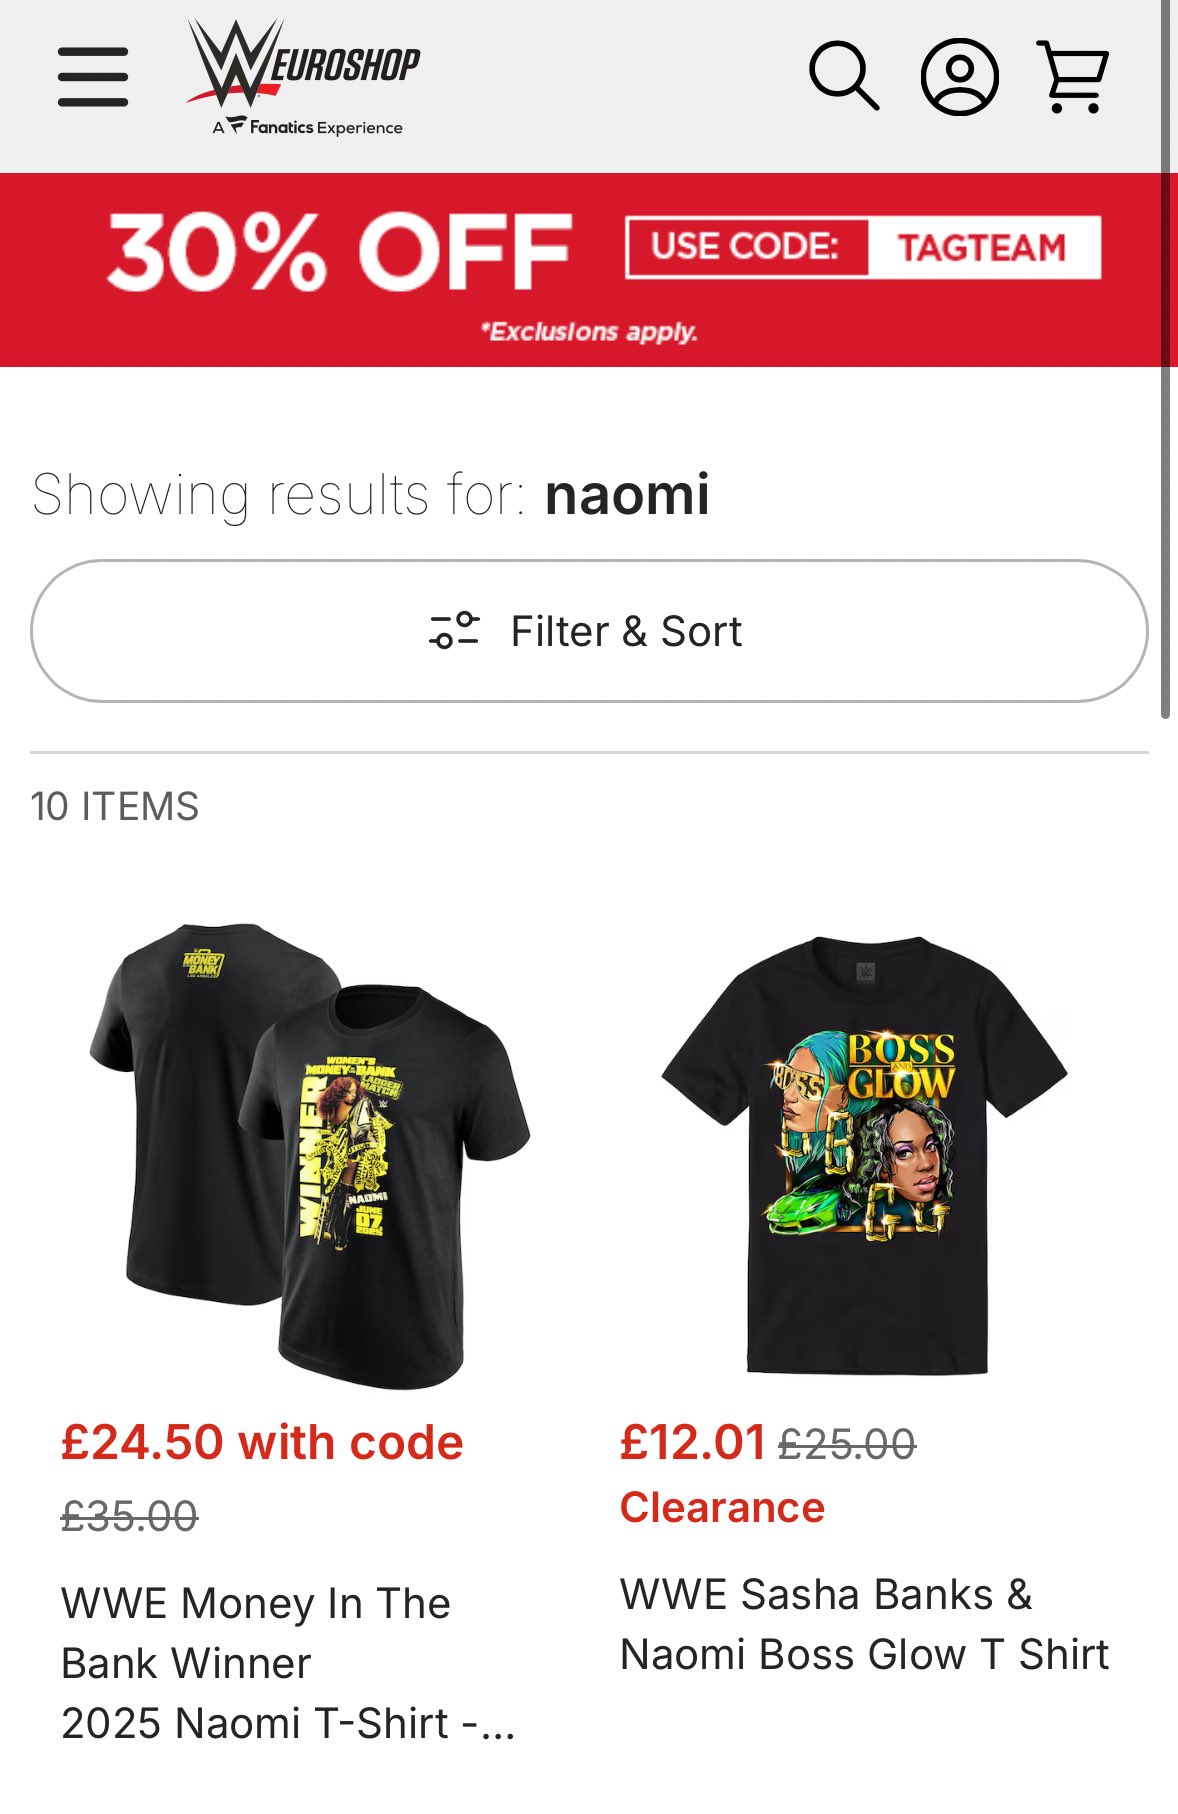Viewport: 1178px width, 1814px height.
Task: Click the 'USE CODE:' label
Action: (x=746, y=247)
